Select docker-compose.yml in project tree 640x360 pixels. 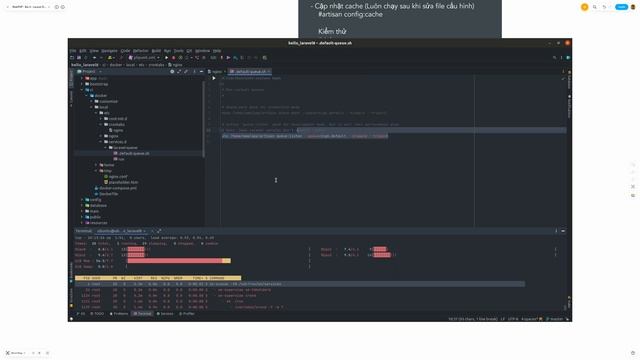(x=116, y=188)
